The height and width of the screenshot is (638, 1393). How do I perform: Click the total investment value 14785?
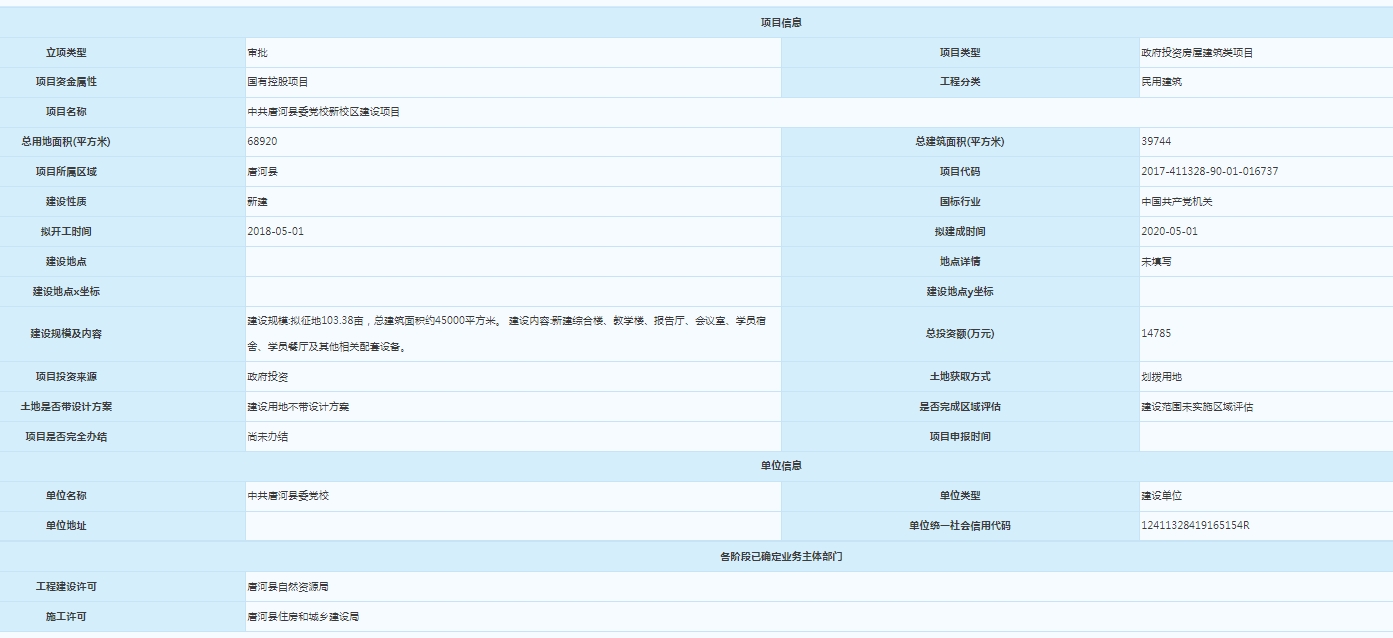pyautogui.click(x=1156, y=334)
